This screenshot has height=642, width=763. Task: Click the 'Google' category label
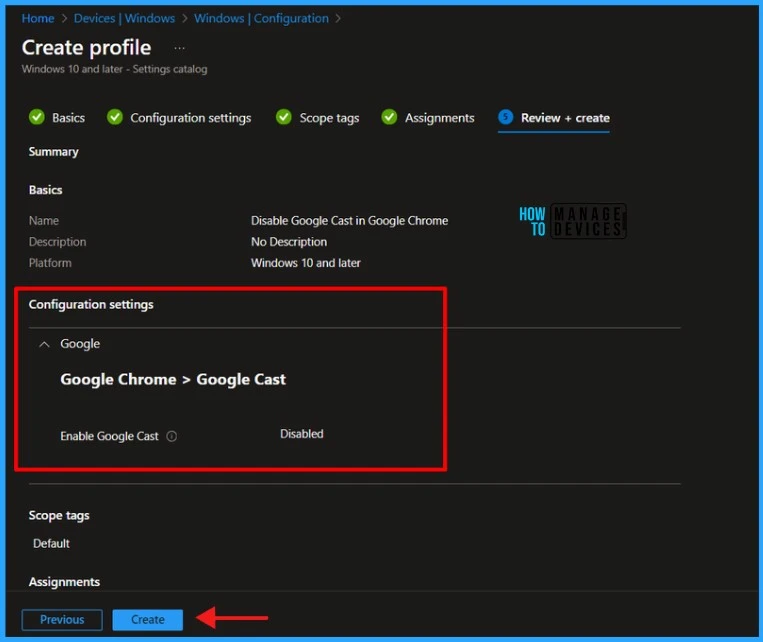(x=80, y=344)
